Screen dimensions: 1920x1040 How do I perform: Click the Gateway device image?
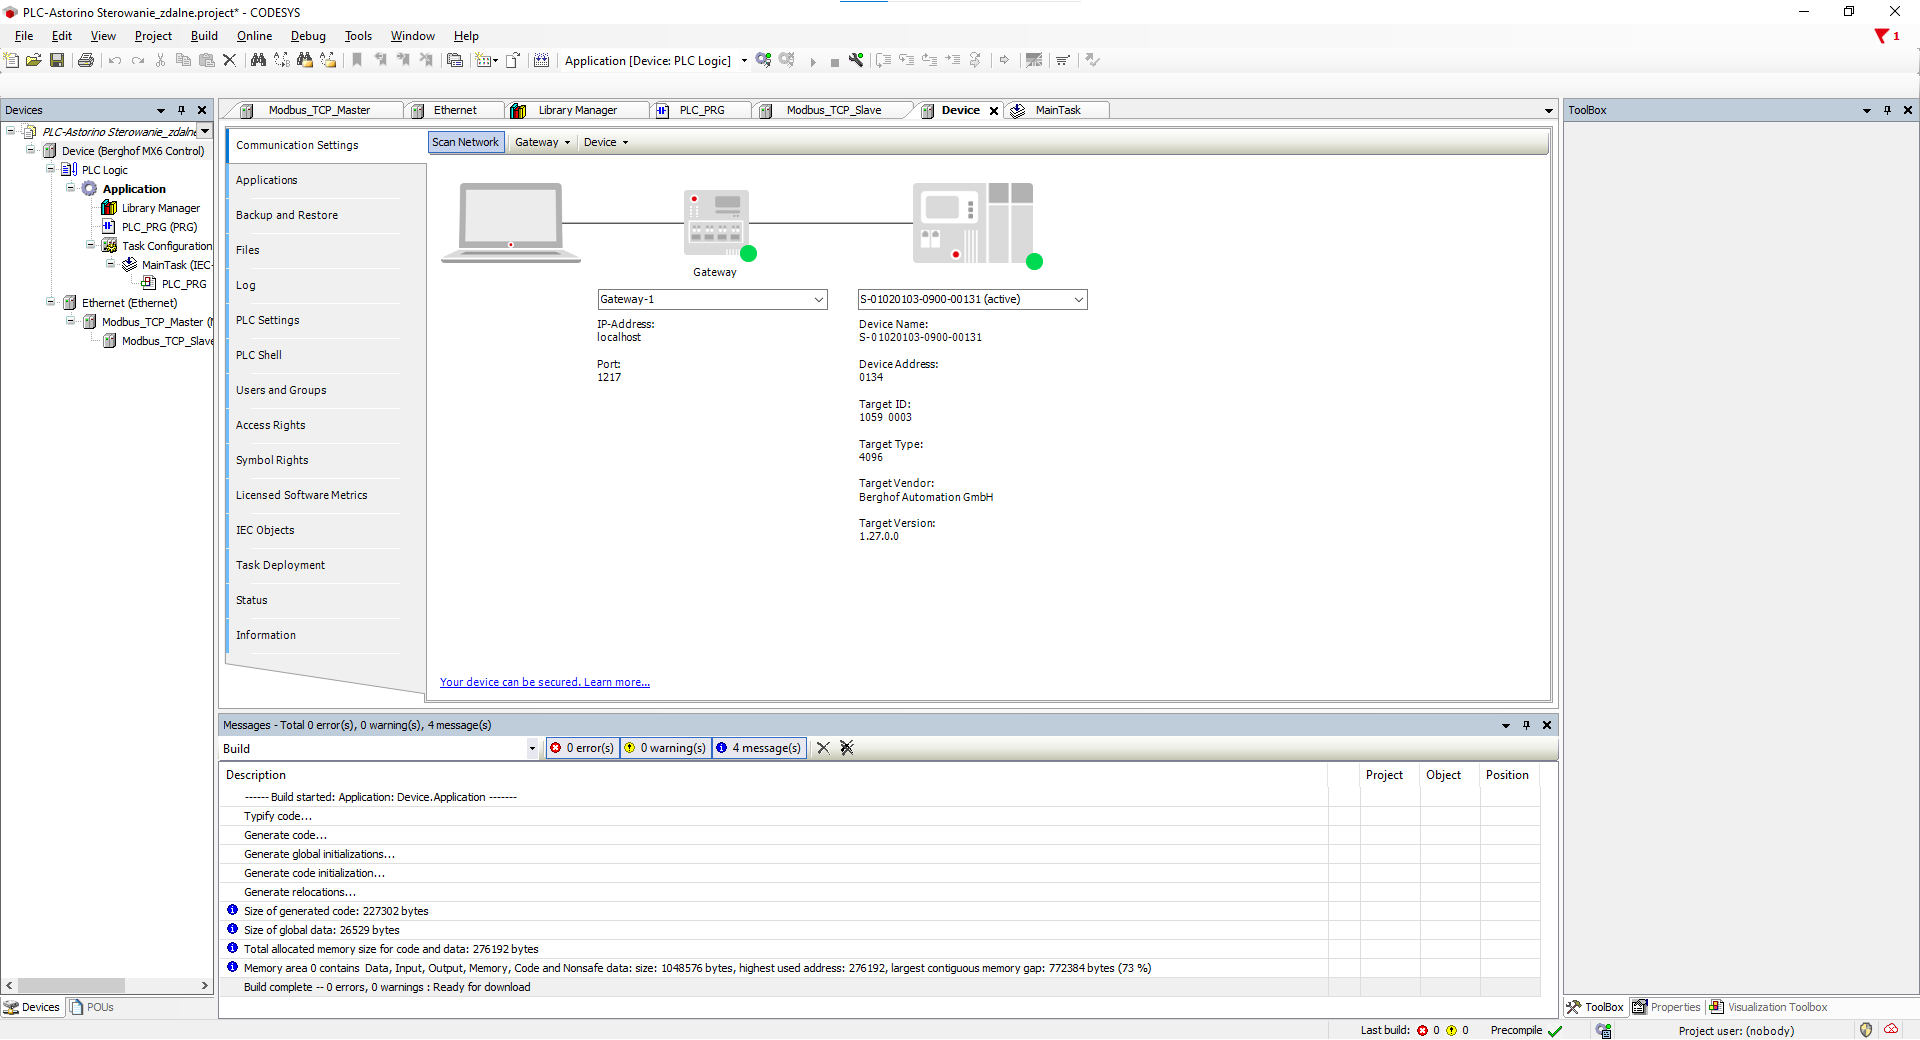[x=716, y=223]
